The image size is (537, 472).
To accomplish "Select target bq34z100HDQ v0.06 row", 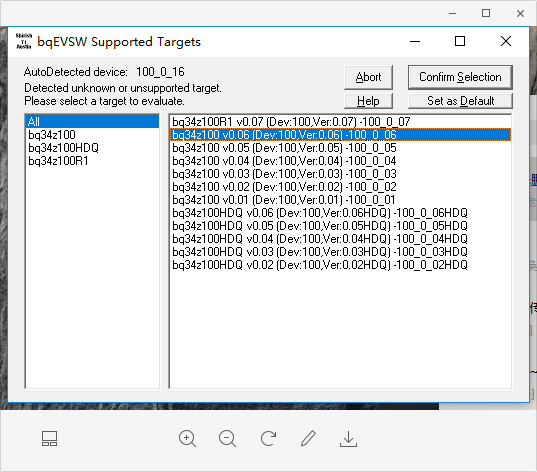I will click(x=340, y=213).
